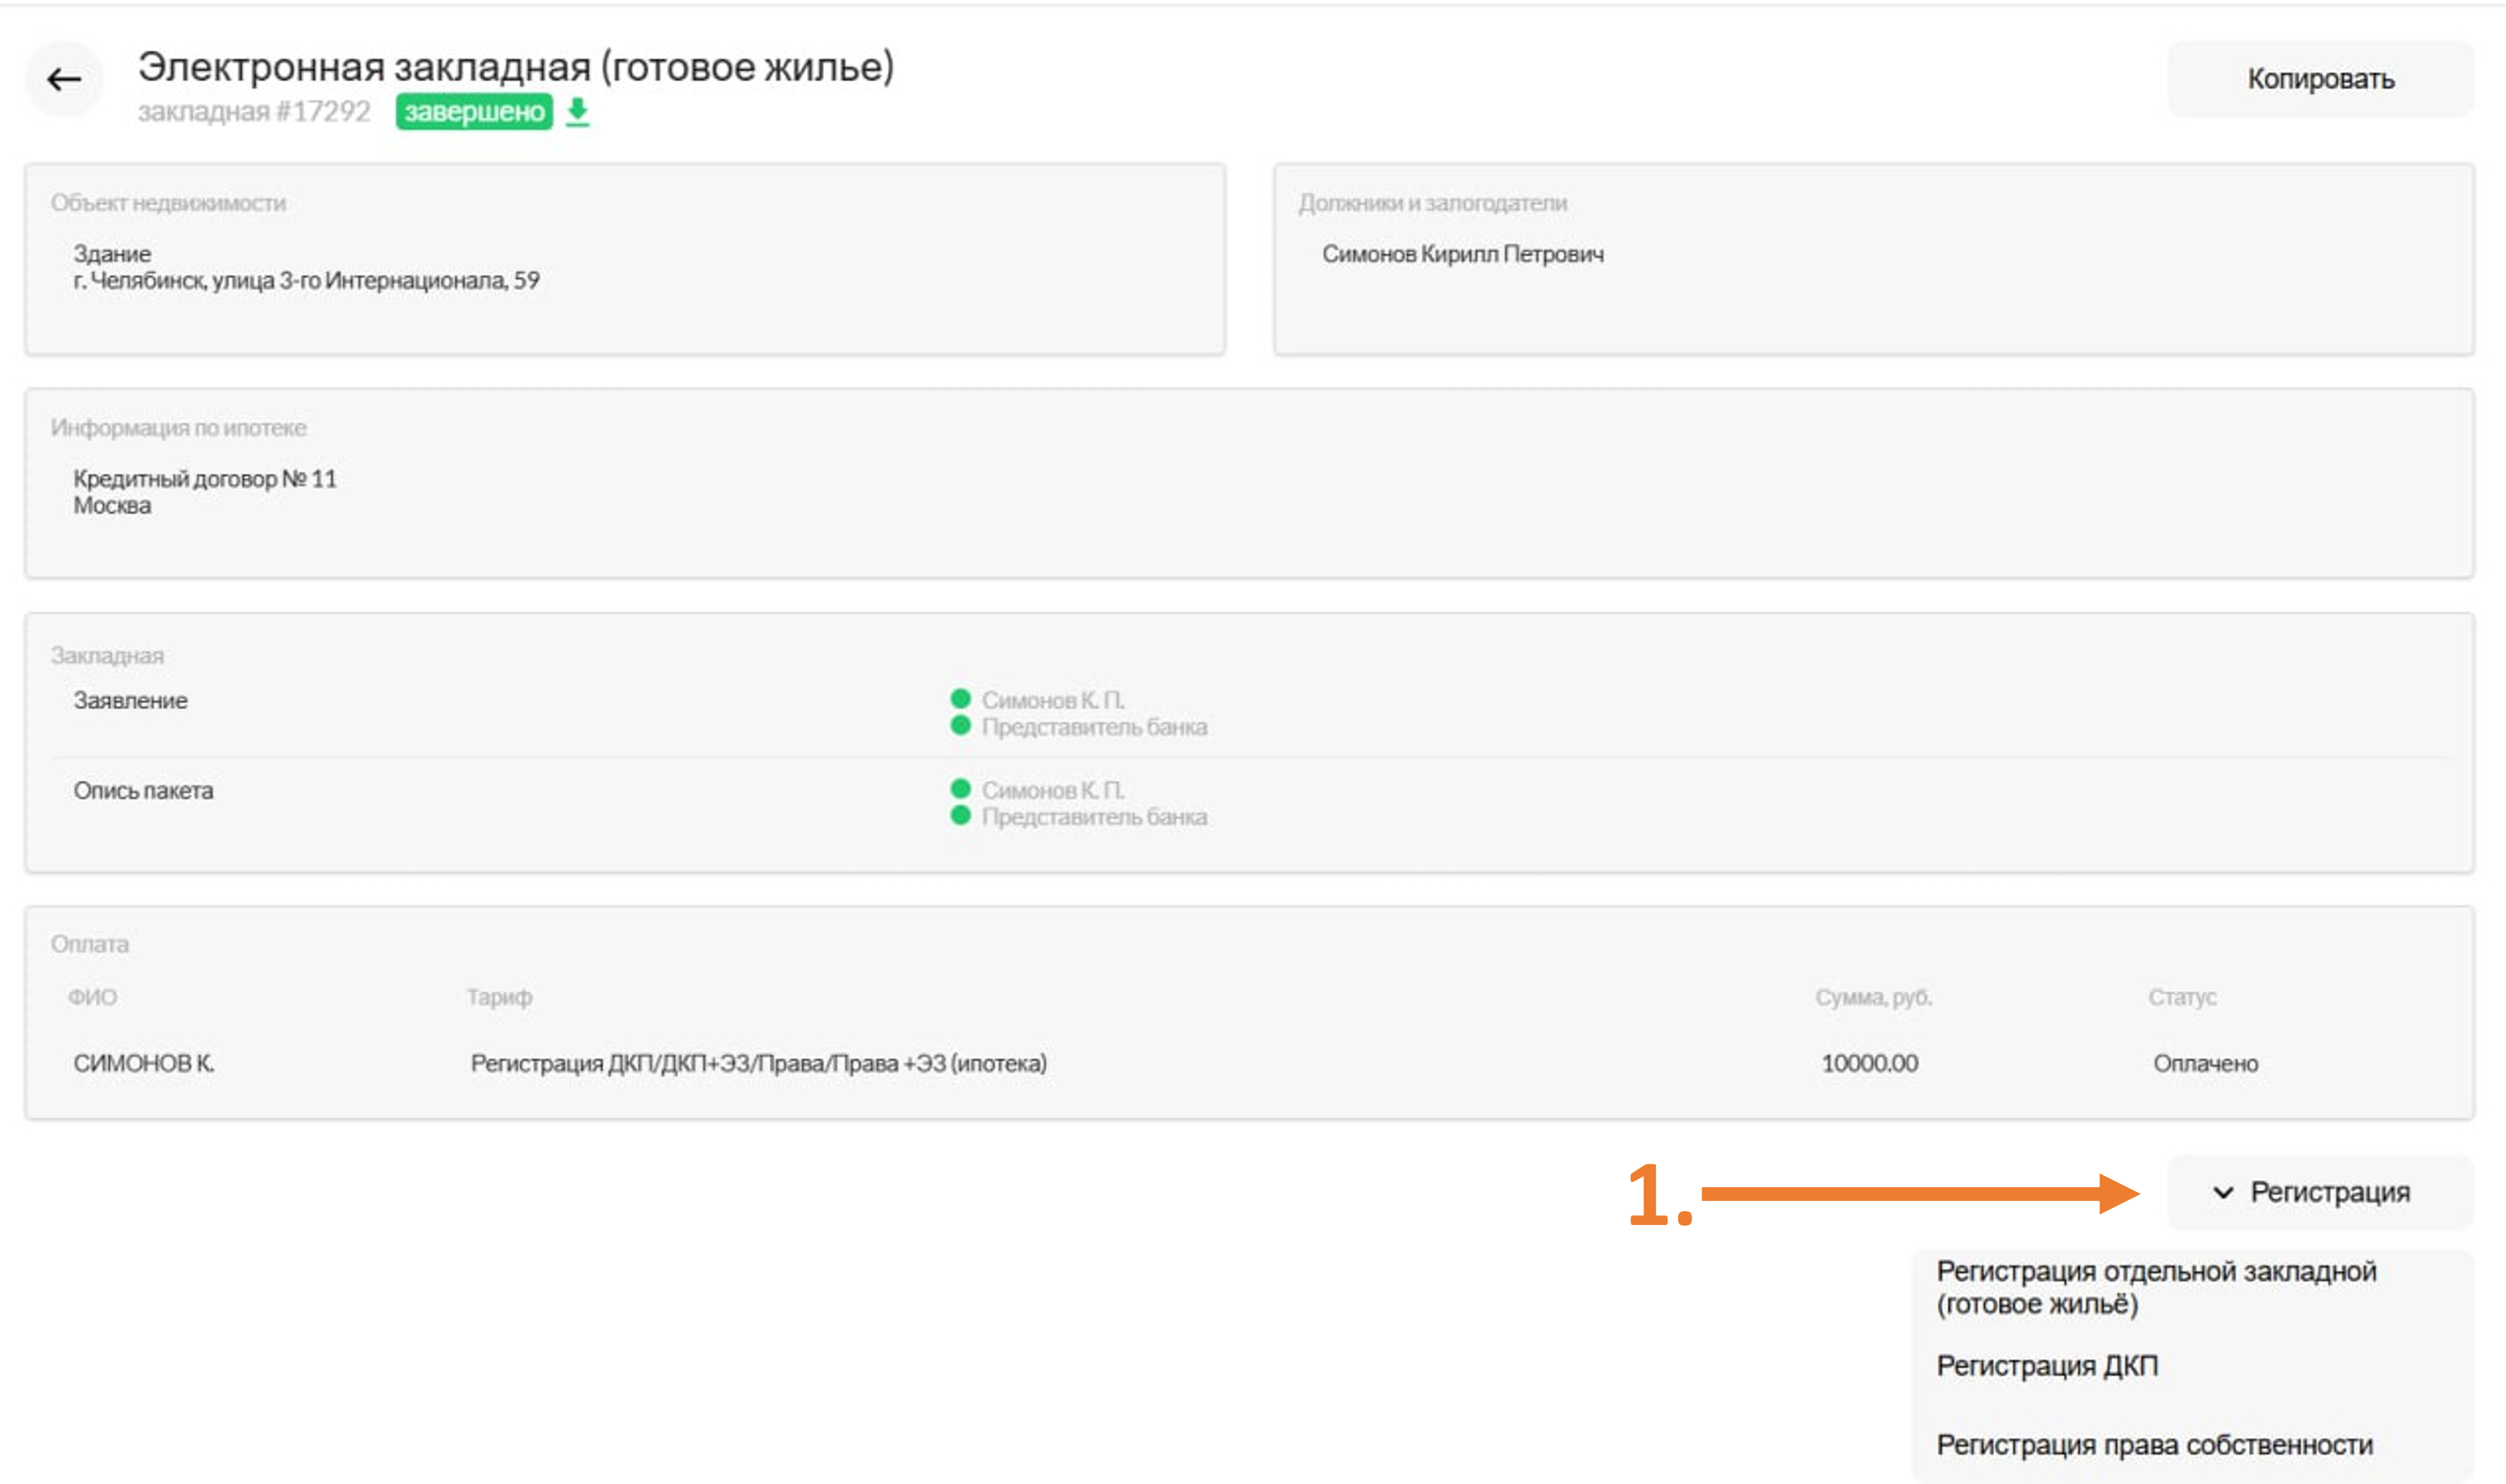2506x1484 pixels.
Task: Click green dot beside Симонов in Заявление row
Action: click(960, 698)
